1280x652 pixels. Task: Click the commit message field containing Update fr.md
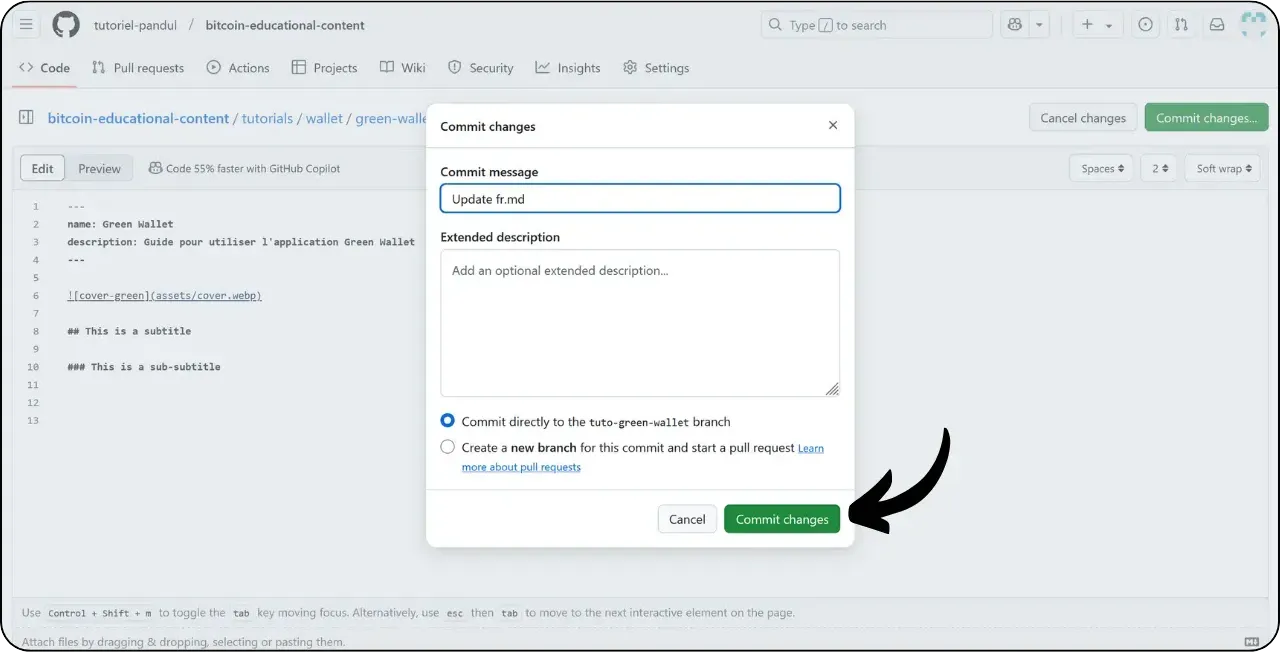point(639,198)
